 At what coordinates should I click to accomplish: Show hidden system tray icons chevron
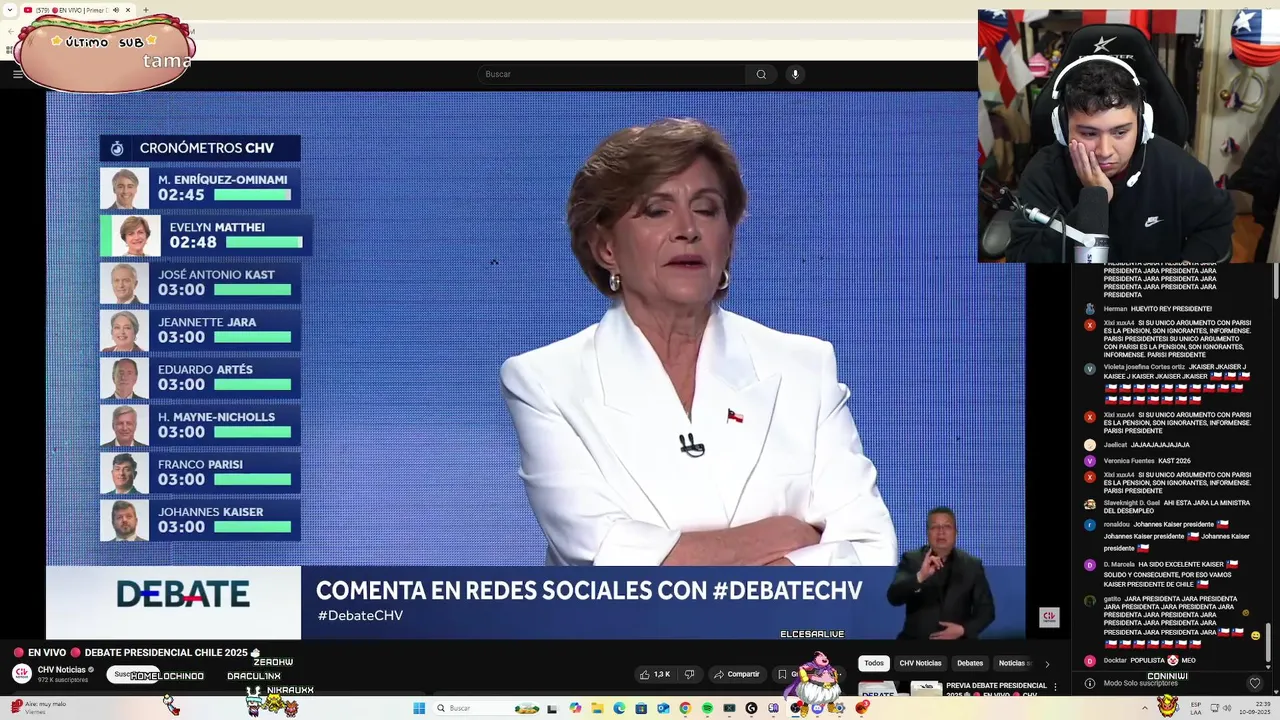click(1145, 708)
